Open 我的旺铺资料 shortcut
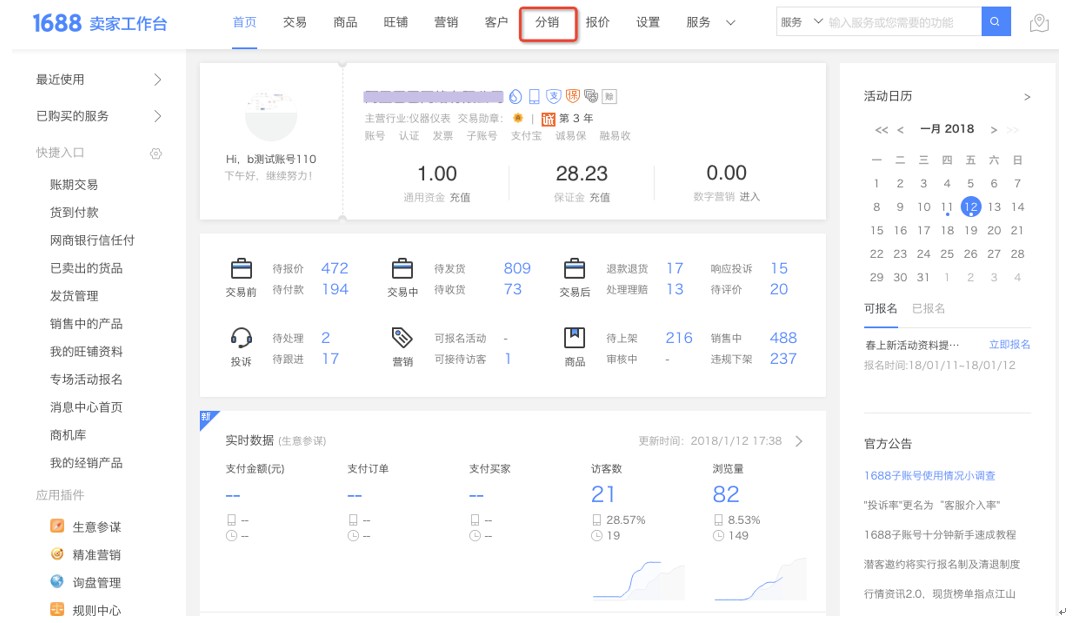Image resolution: width=1074 pixels, height=623 pixels. click(x=86, y=351)
